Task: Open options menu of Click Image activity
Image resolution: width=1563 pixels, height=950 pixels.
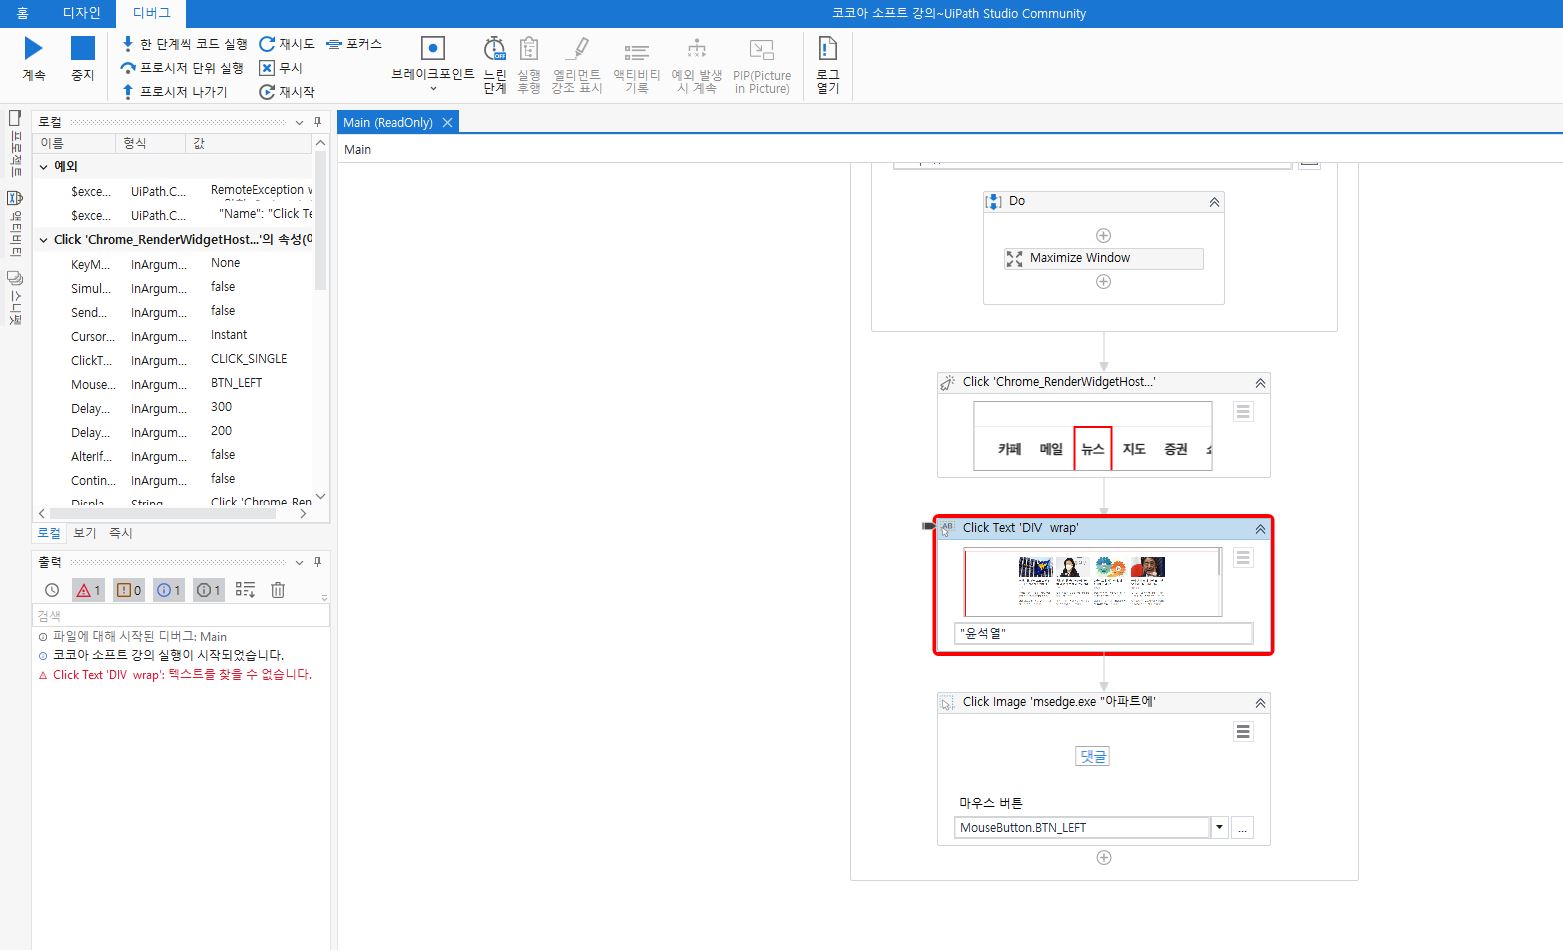Action: coord(1243,732)
